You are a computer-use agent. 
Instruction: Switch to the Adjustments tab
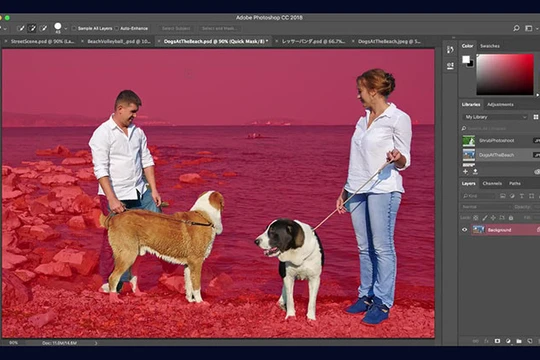click(500, 104)
